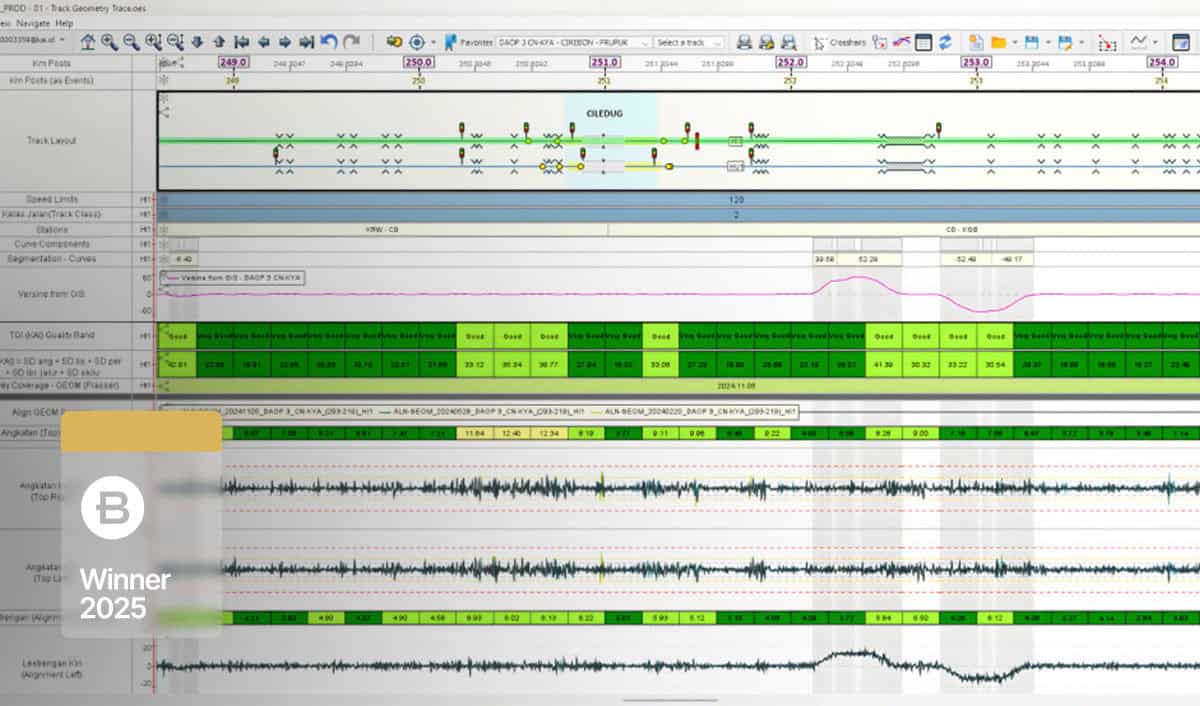Toggle the chart style icon near the graph dropdown
This screenshot has width=1200, height=706.
click(1137, 42)
